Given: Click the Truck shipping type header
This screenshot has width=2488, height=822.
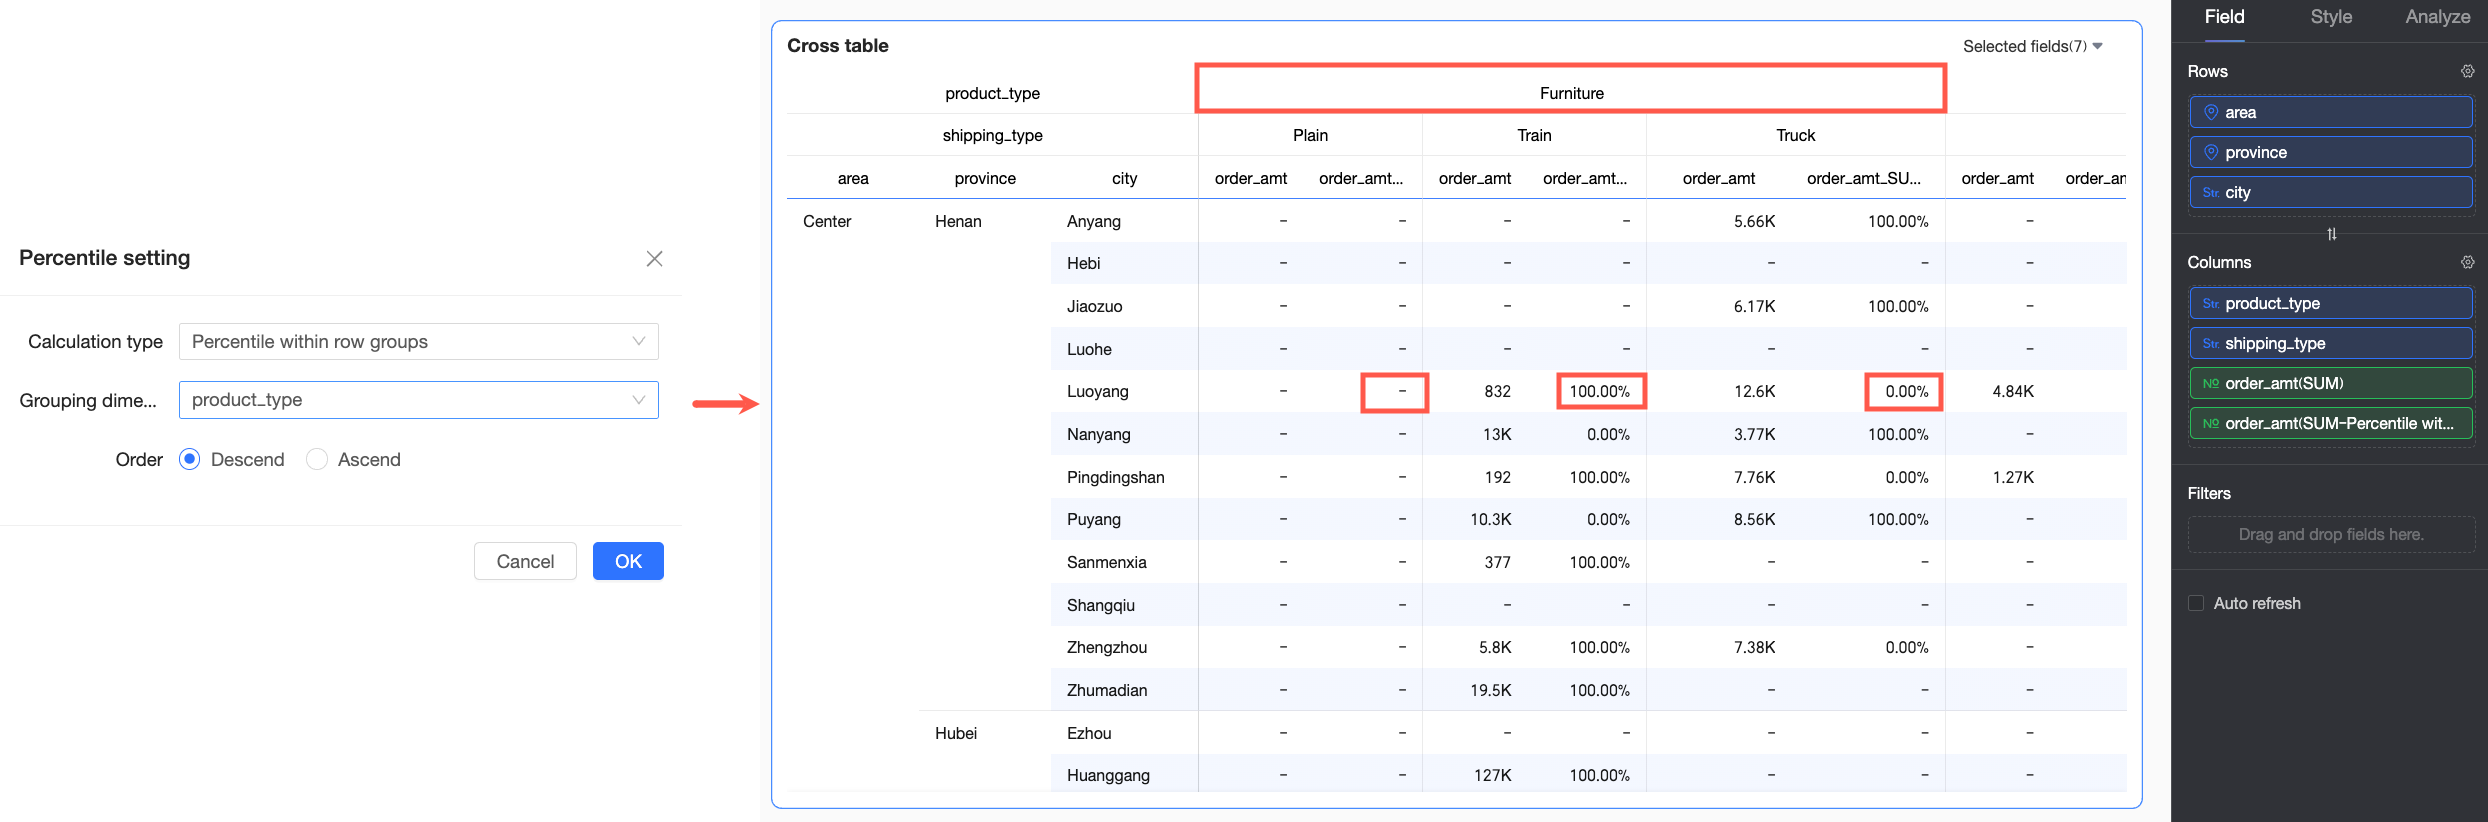Looking at the screenshot, I should coord(1795,136).
